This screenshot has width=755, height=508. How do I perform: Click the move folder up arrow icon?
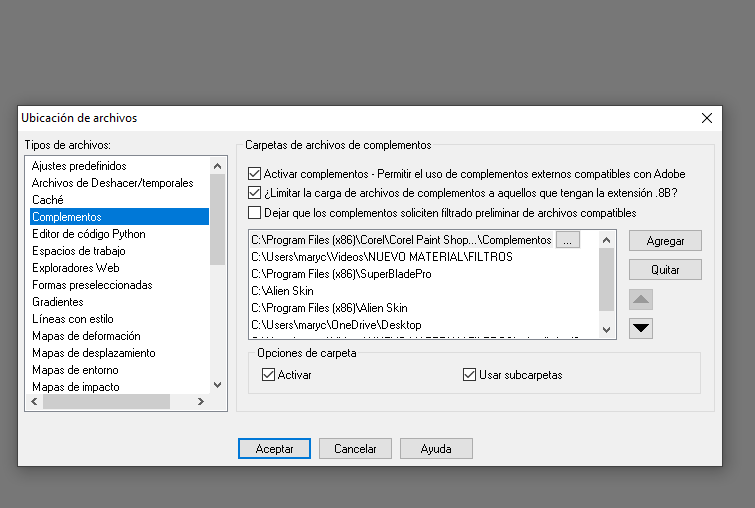pyautogui.click(x=642, y=299)
